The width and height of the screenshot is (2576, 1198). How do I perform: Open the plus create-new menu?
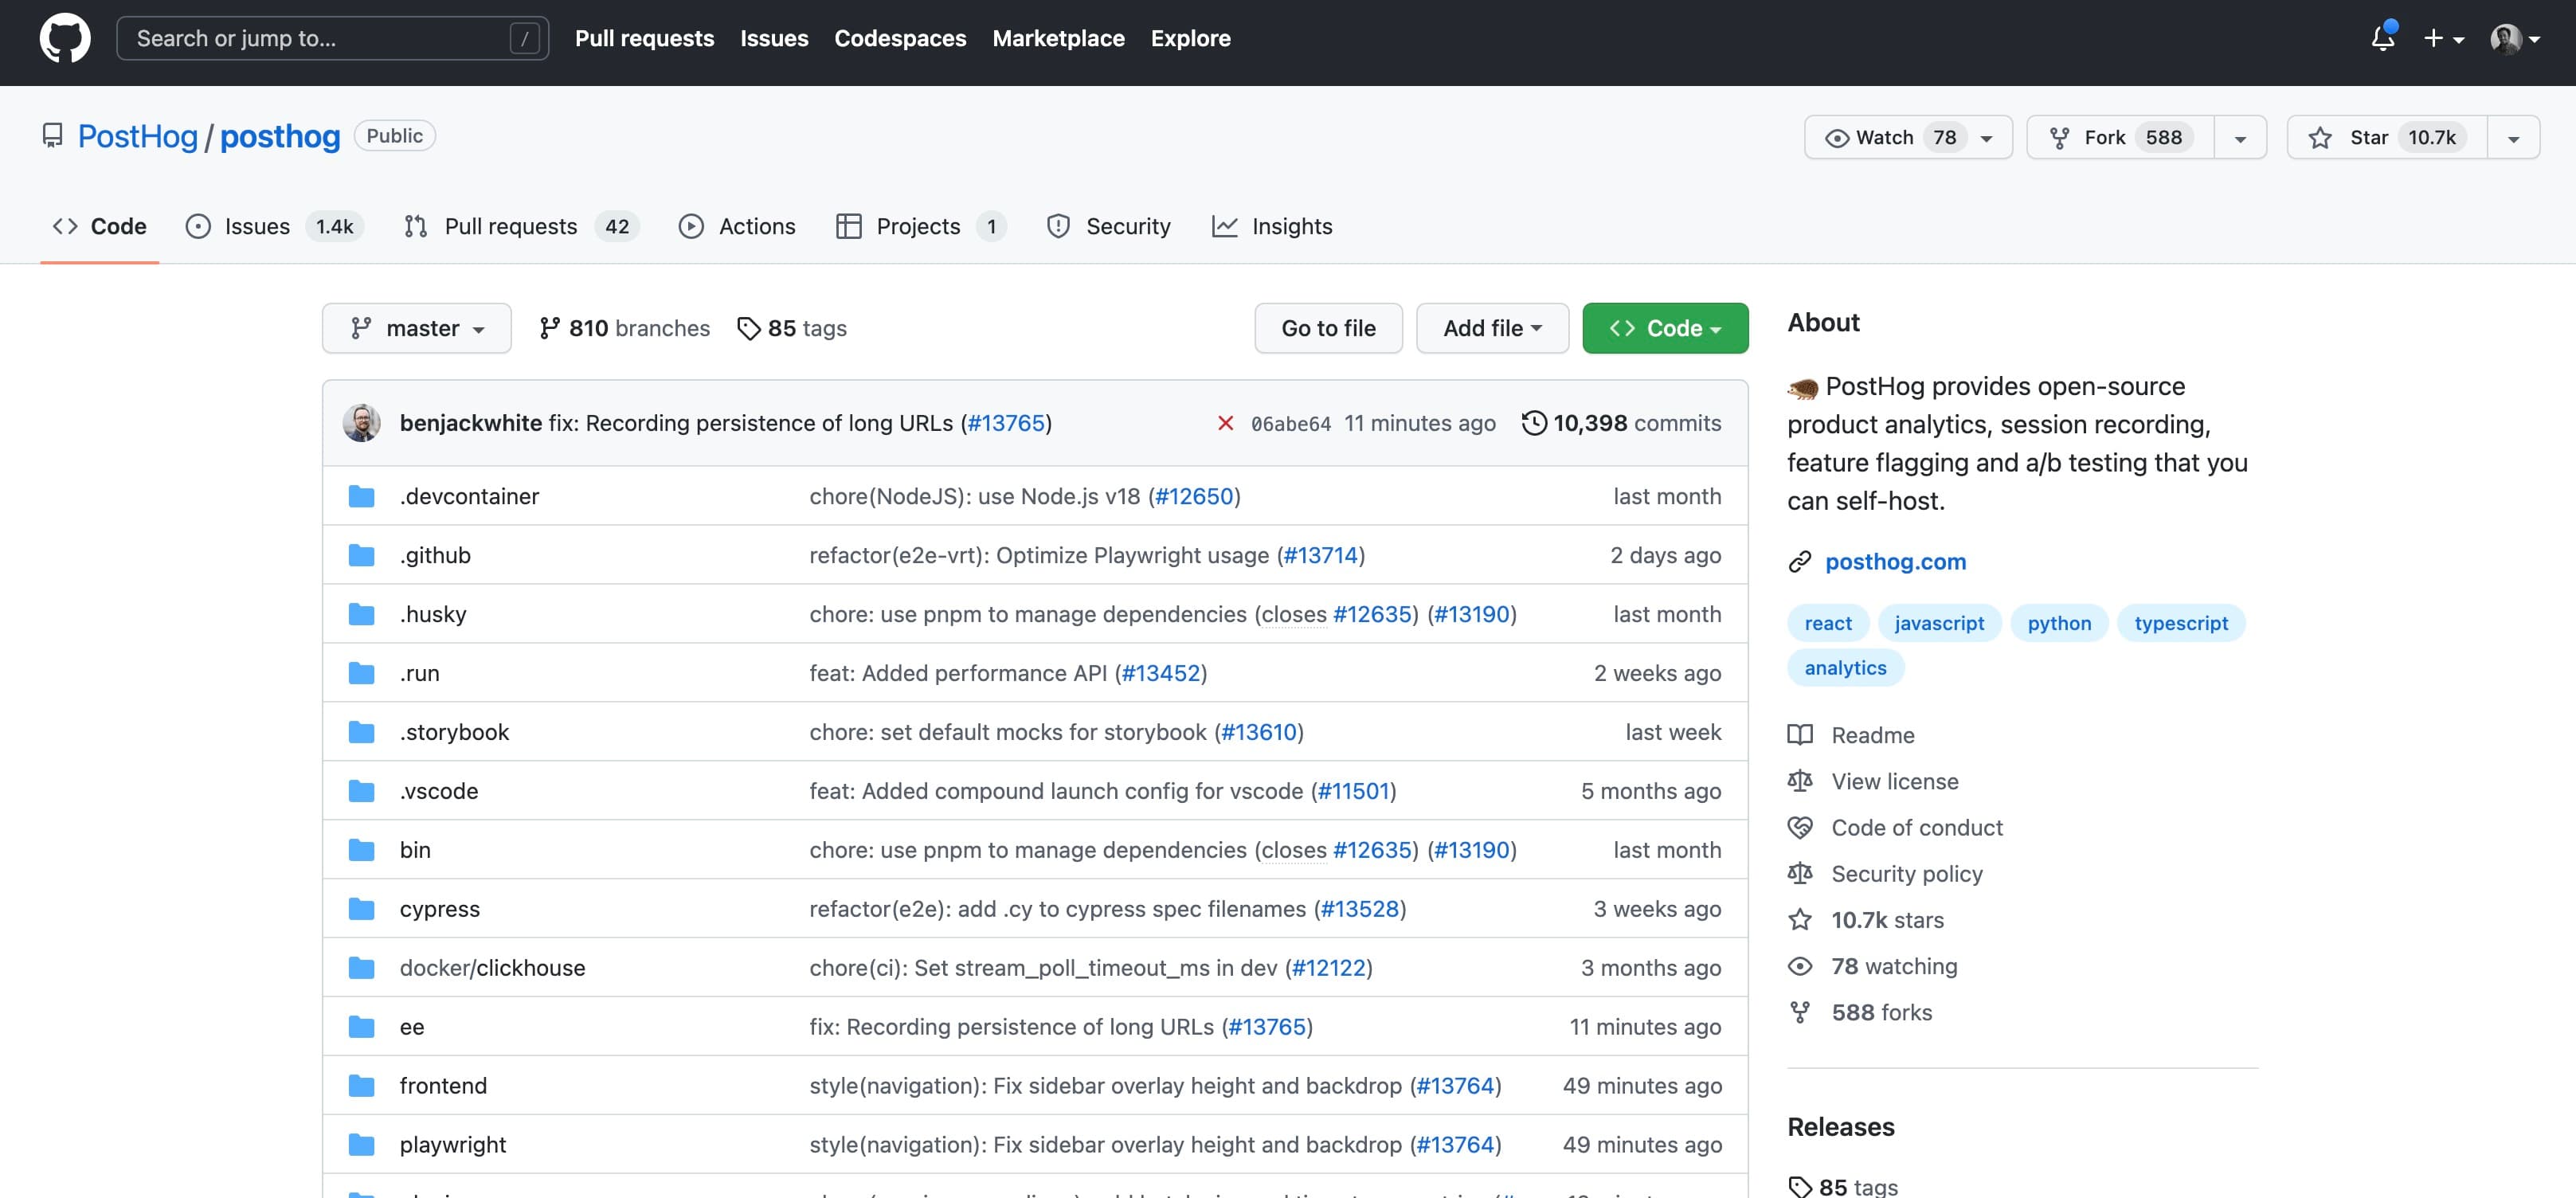2443,38
